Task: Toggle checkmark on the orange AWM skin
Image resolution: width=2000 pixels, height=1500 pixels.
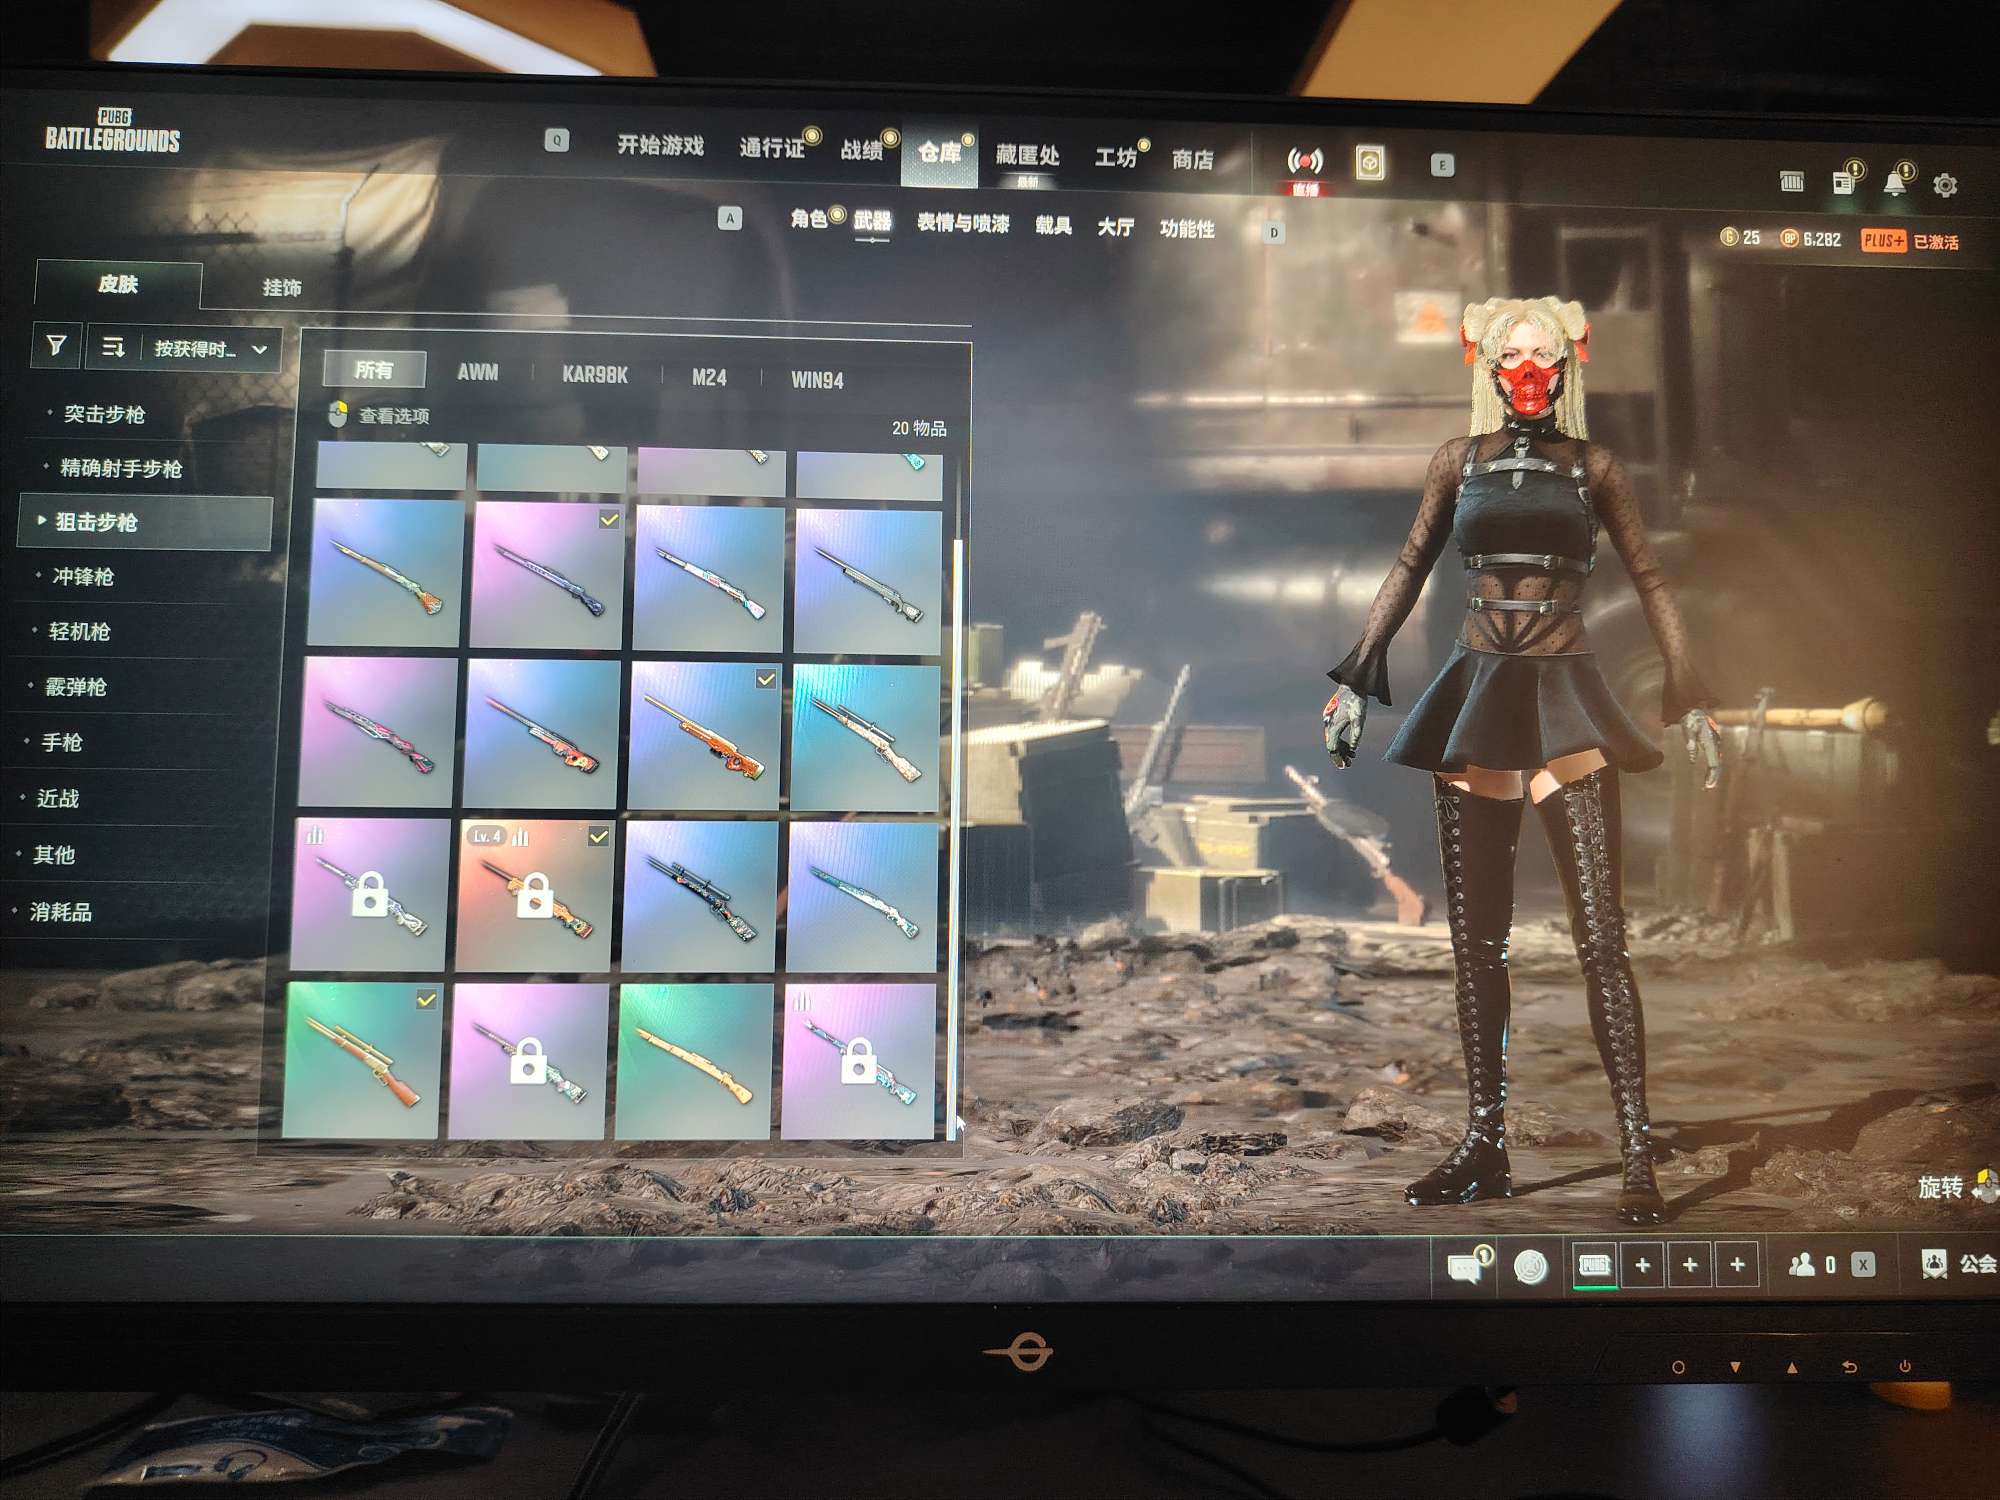Action: pos(766,679)
